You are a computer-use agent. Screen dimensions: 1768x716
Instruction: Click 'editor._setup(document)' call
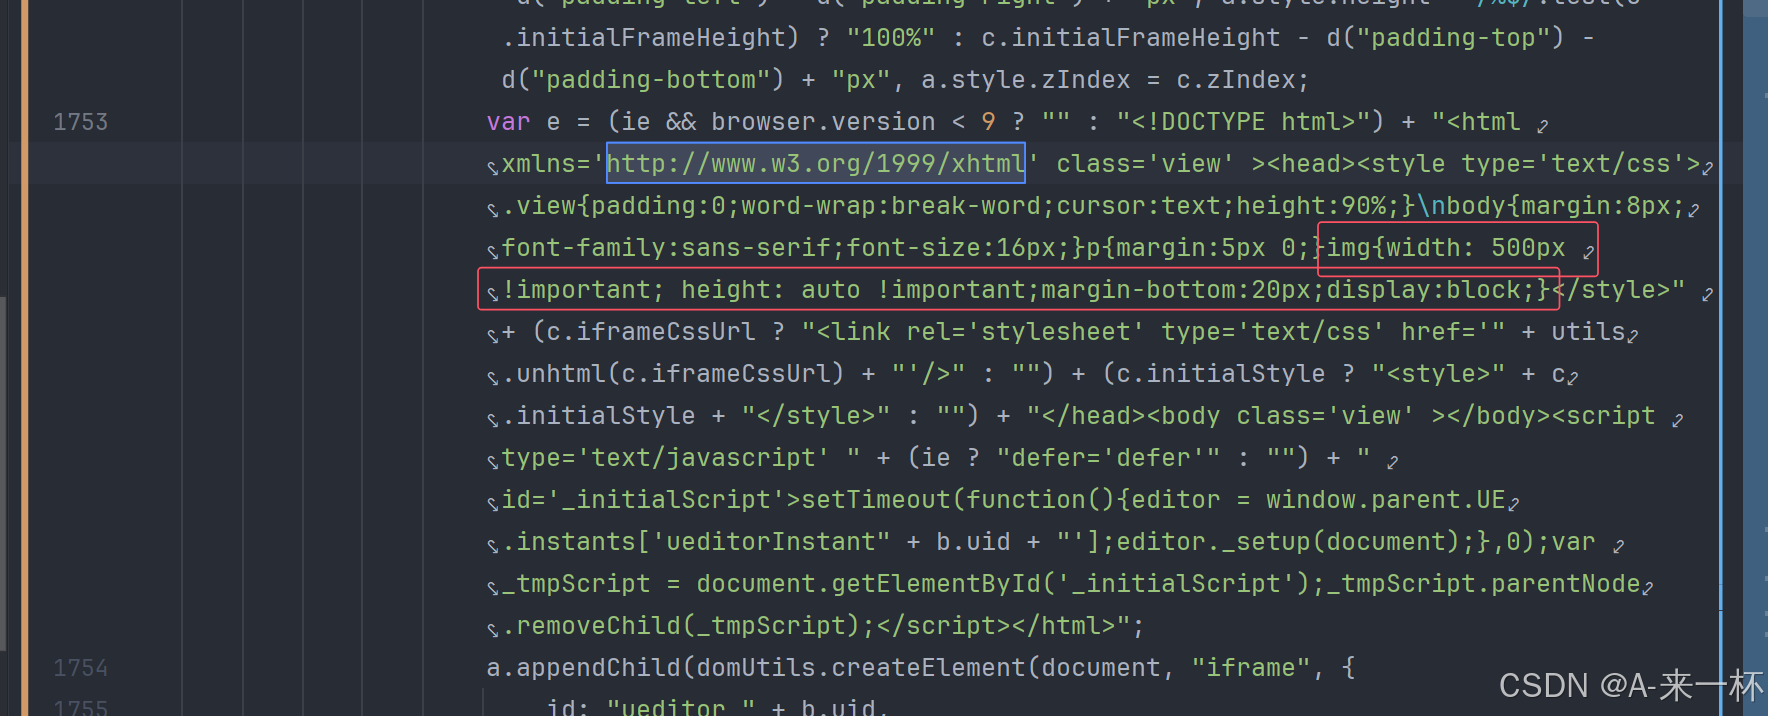(x=1288, y=541)
